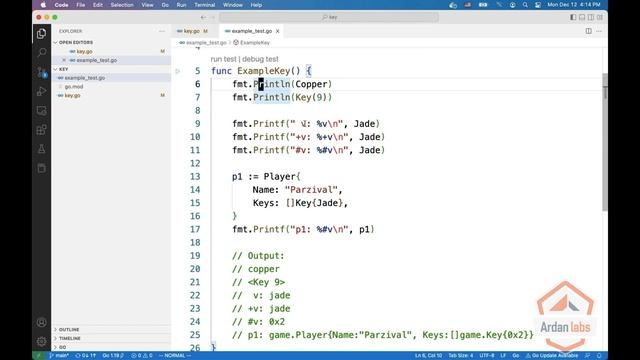
Task: Open the Remote Explorer view
Action: coord(41,111)
